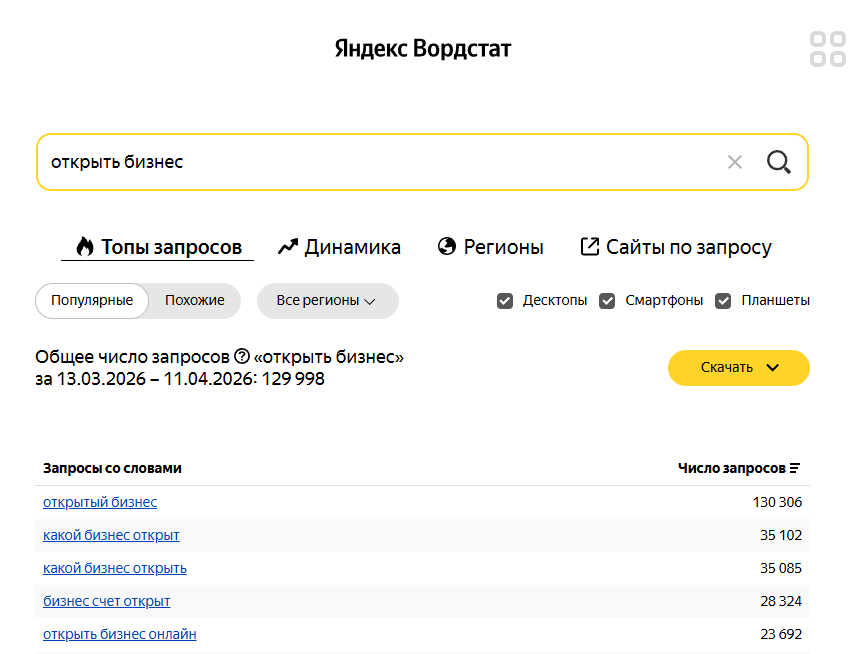Open the Все регионы dropdown
The width and height of the screenshot is (855, 654).
pyautogui.click(x=328, y=301)
